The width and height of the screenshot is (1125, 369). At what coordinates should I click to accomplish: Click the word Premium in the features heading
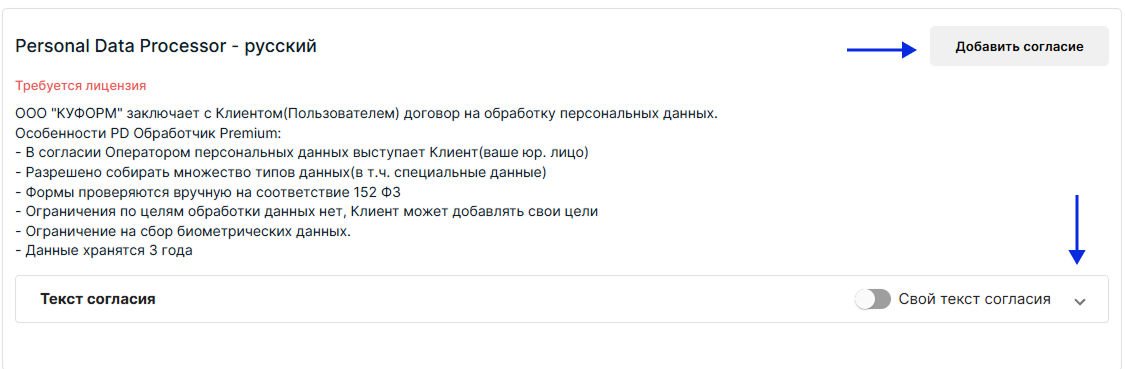pos(236,134)
